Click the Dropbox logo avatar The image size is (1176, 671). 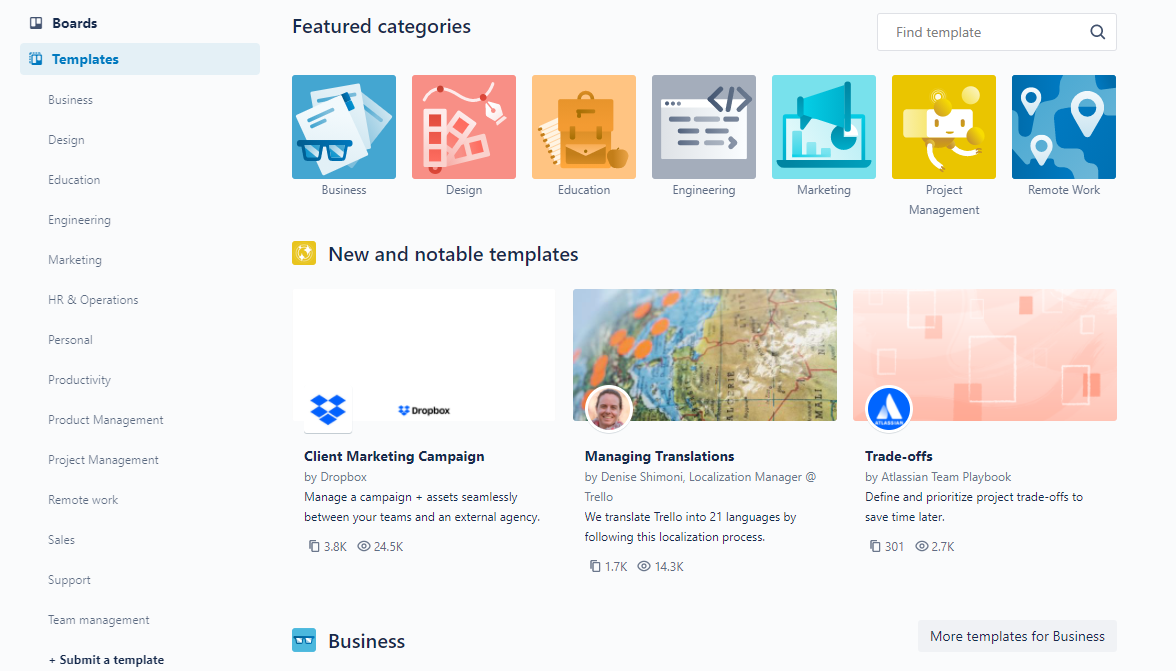point(328,409)
